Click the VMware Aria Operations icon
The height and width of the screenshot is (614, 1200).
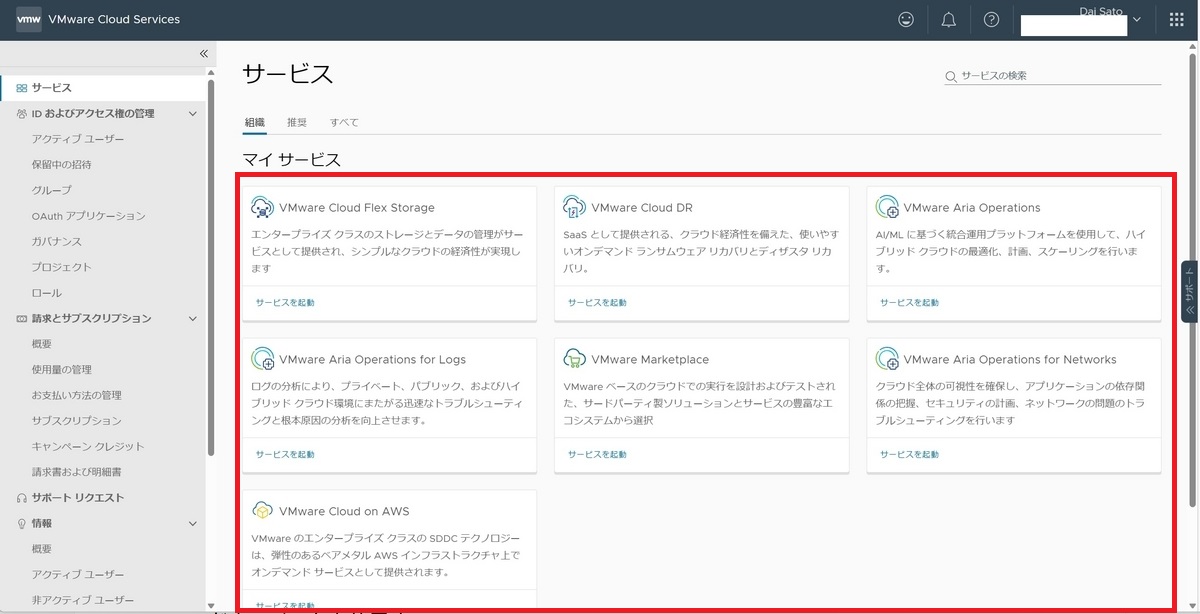click(x=886, y=207)
